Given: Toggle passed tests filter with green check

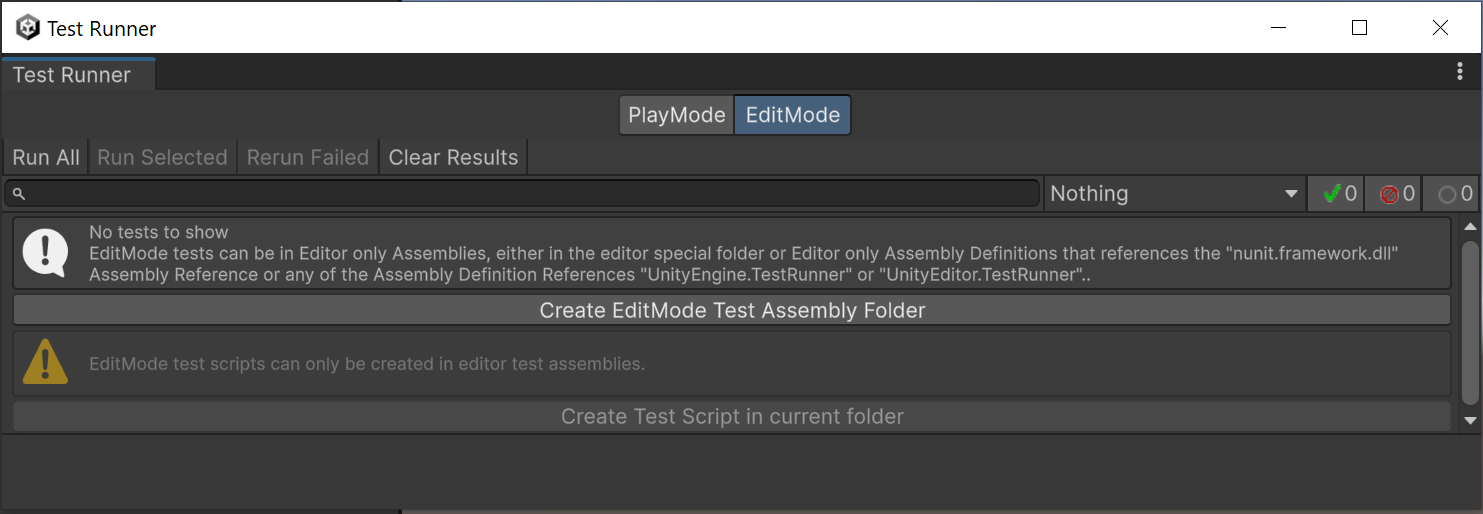Looking at the screenshot, I should pyautogui.click(x=1336, y=194).
